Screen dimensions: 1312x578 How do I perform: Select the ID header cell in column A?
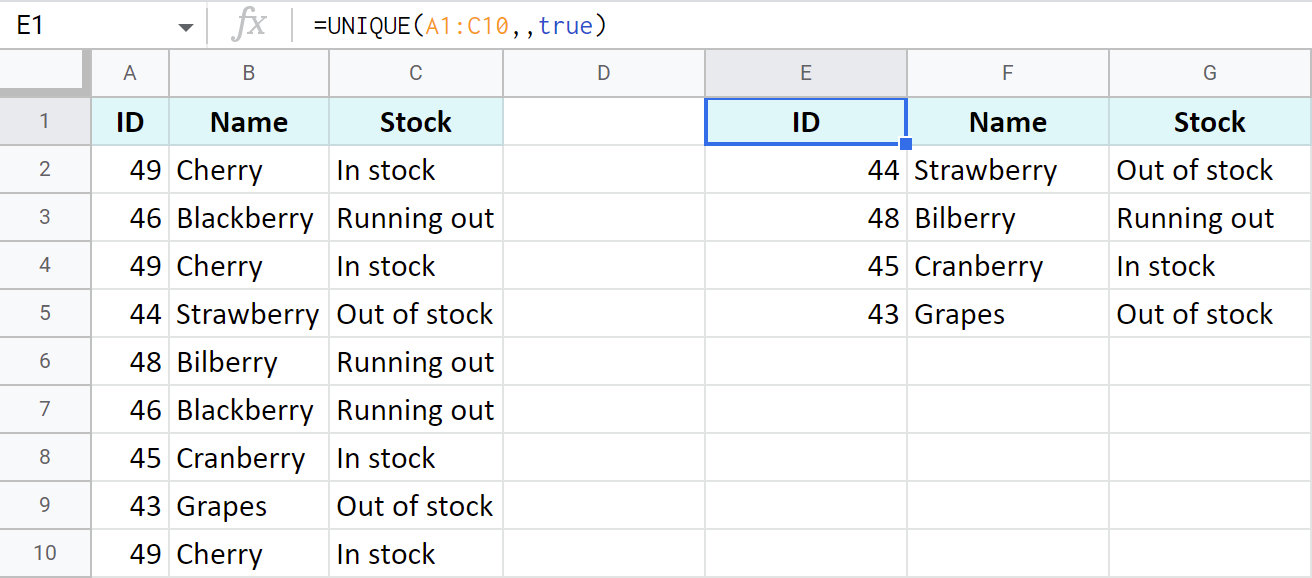pos(130,121)
